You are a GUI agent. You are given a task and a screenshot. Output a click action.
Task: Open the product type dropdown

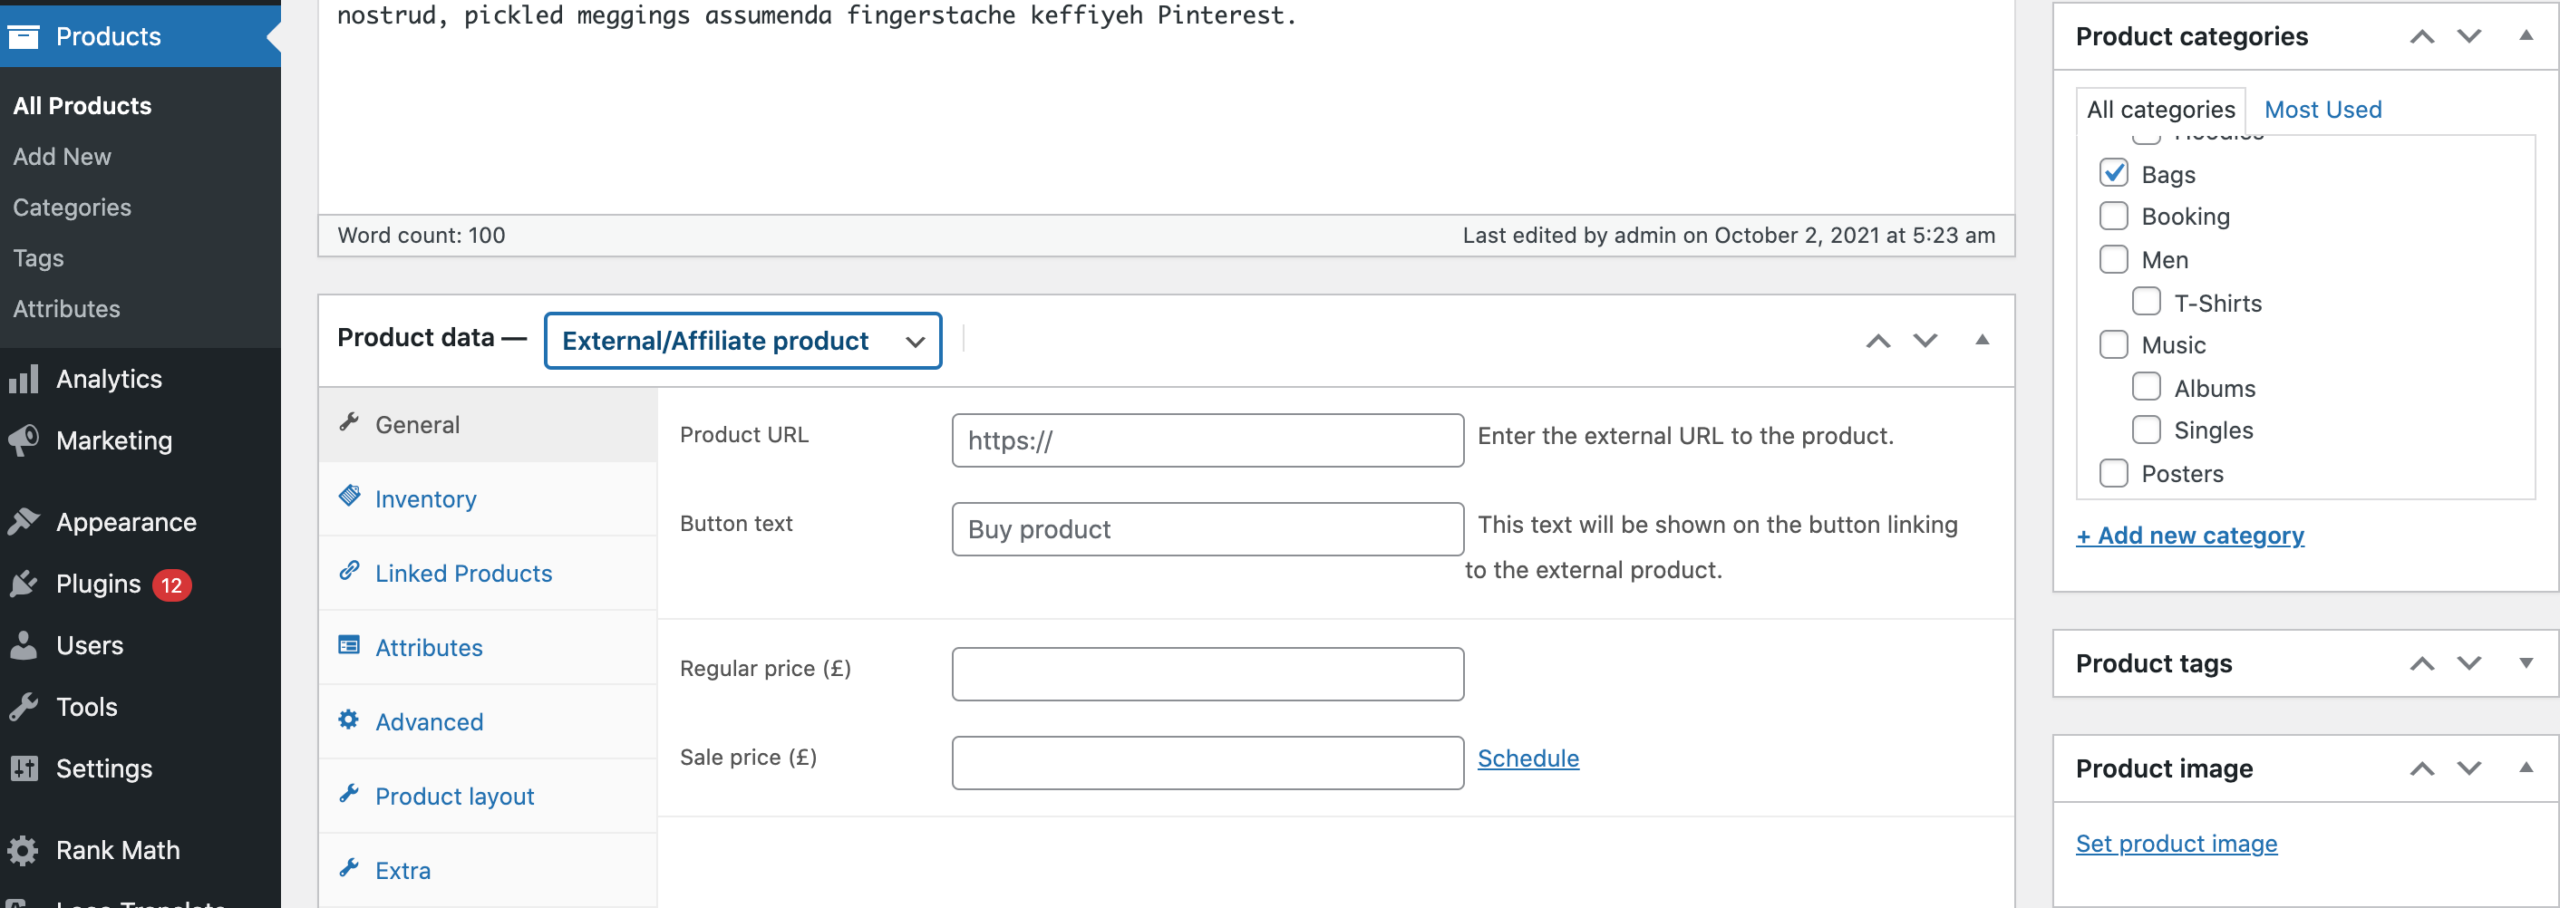[742, 341]
